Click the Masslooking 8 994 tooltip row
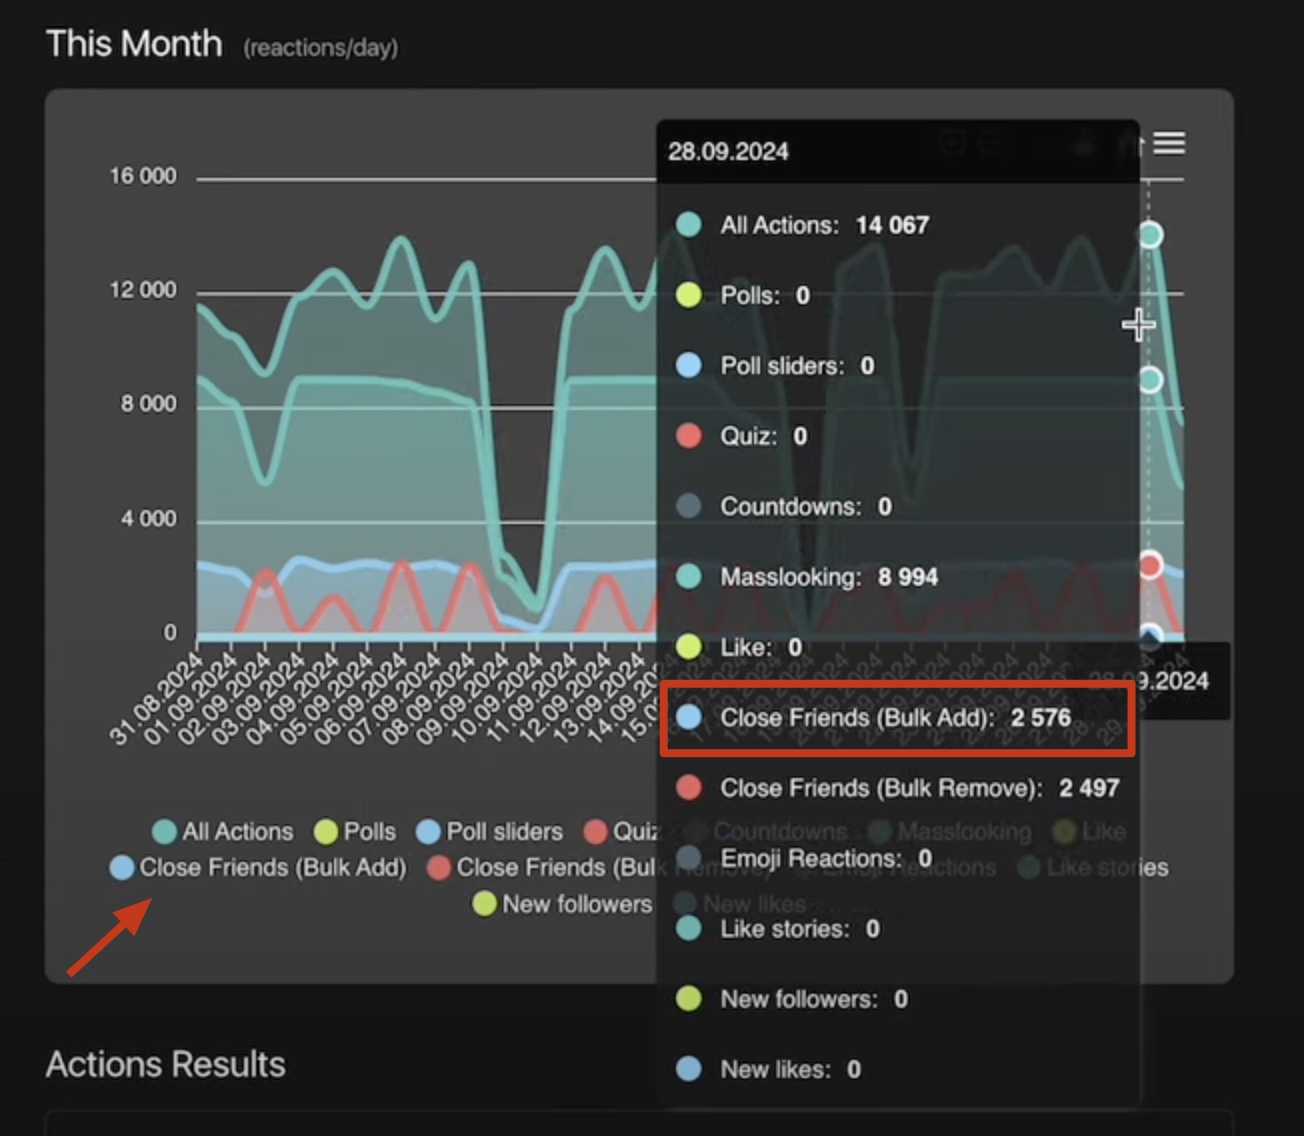 pos(829,577)
